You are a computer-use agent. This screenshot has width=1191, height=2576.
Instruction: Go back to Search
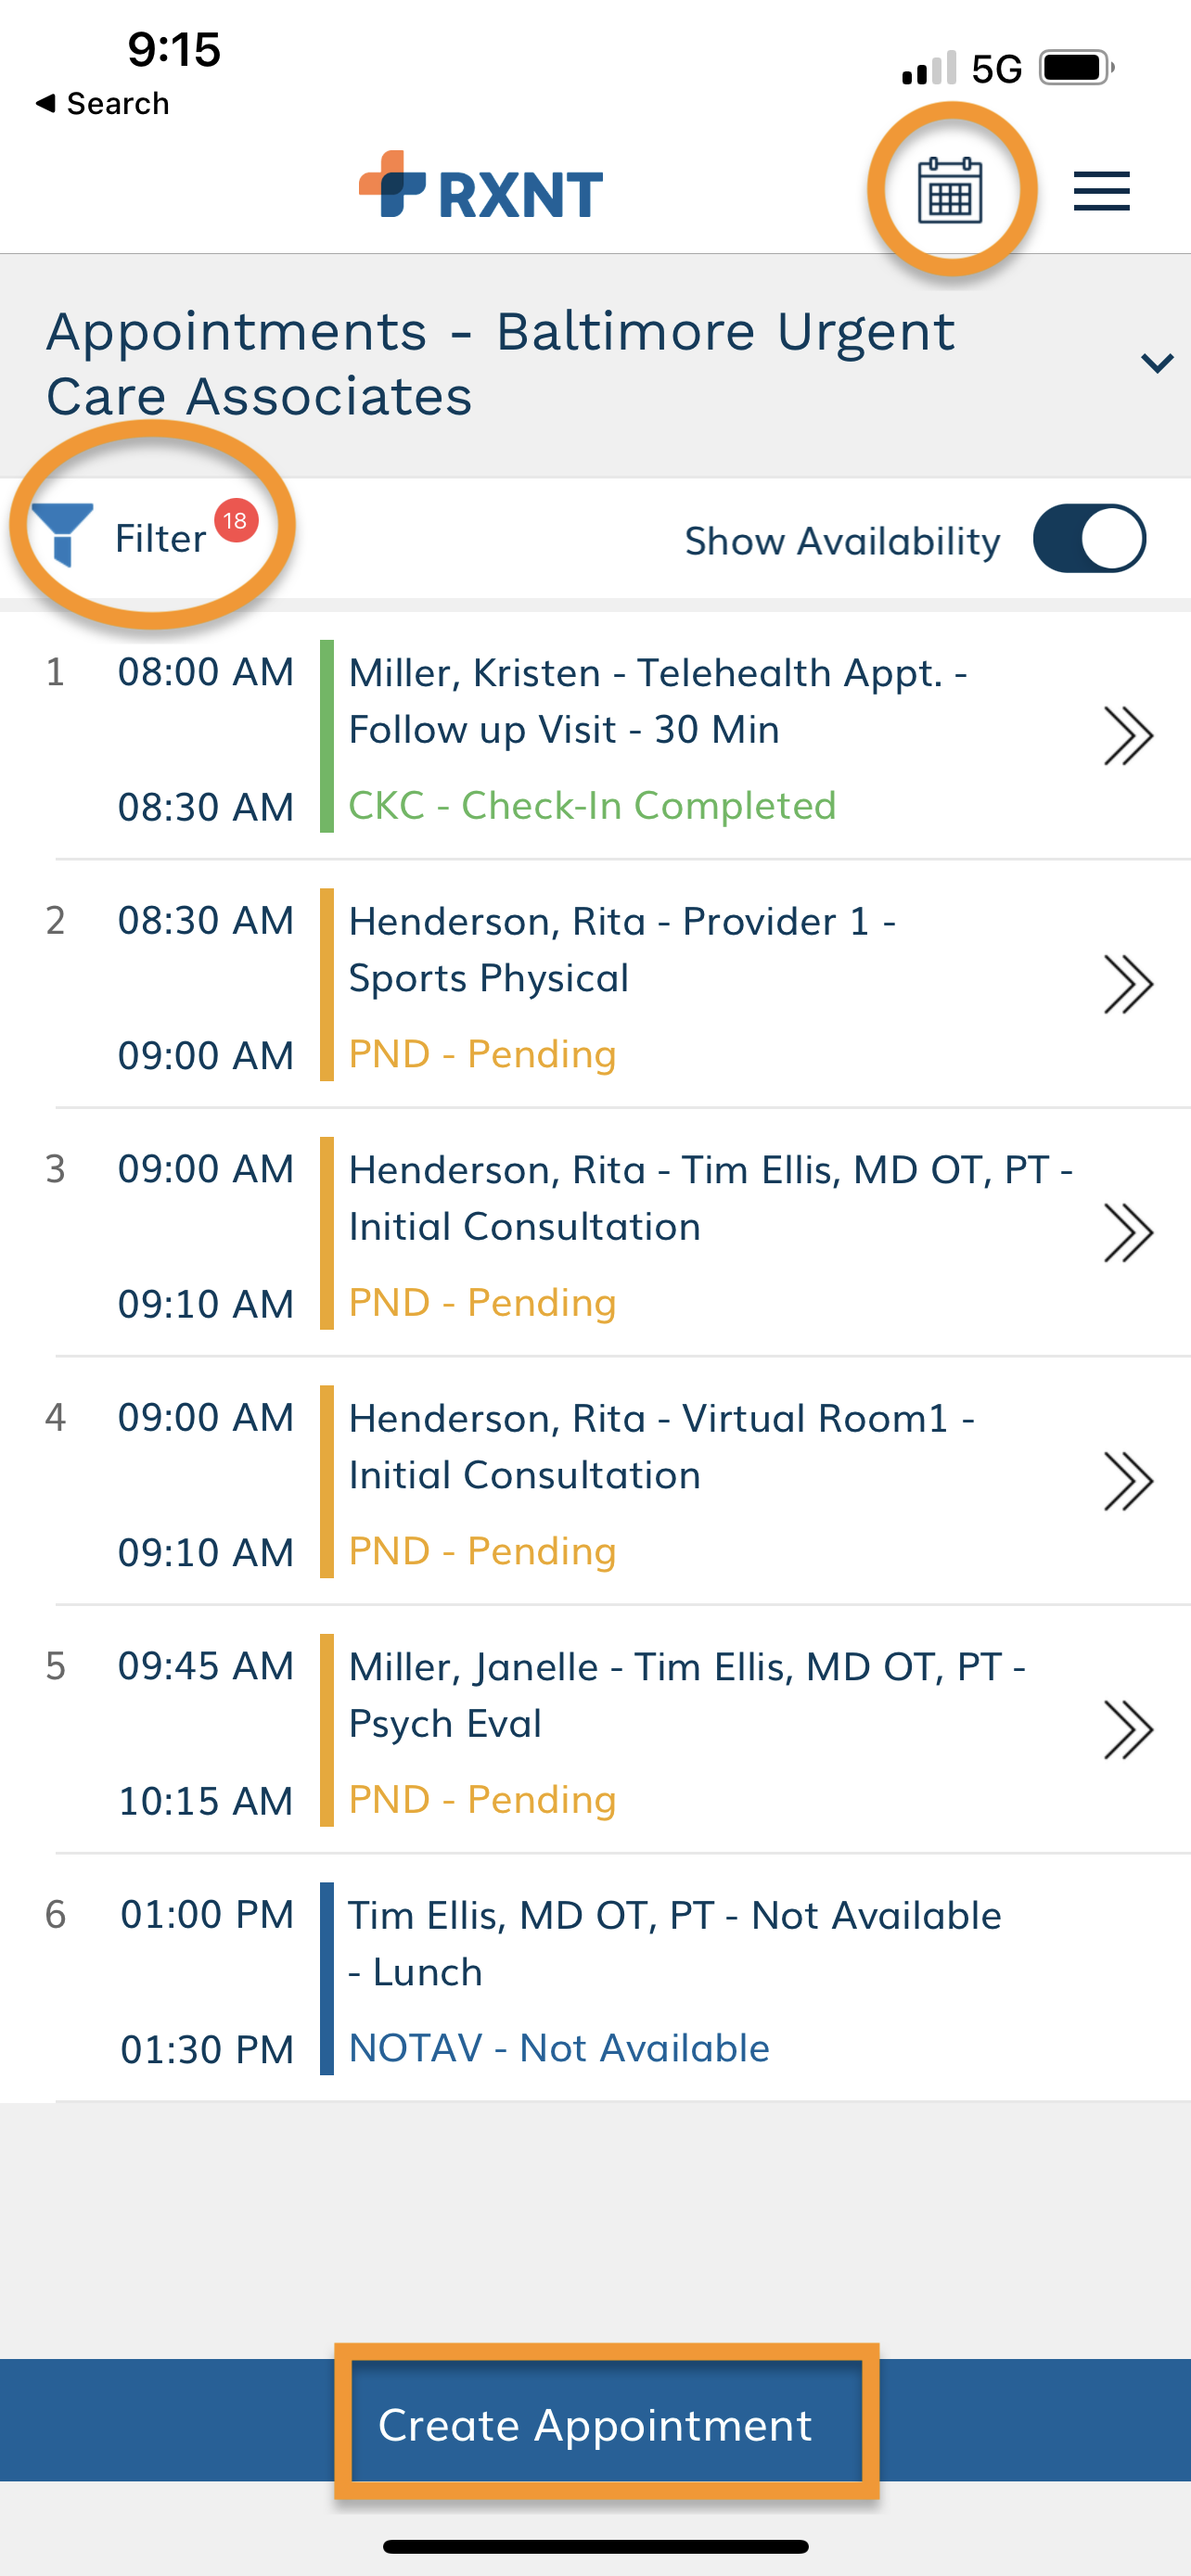[102, 103]
